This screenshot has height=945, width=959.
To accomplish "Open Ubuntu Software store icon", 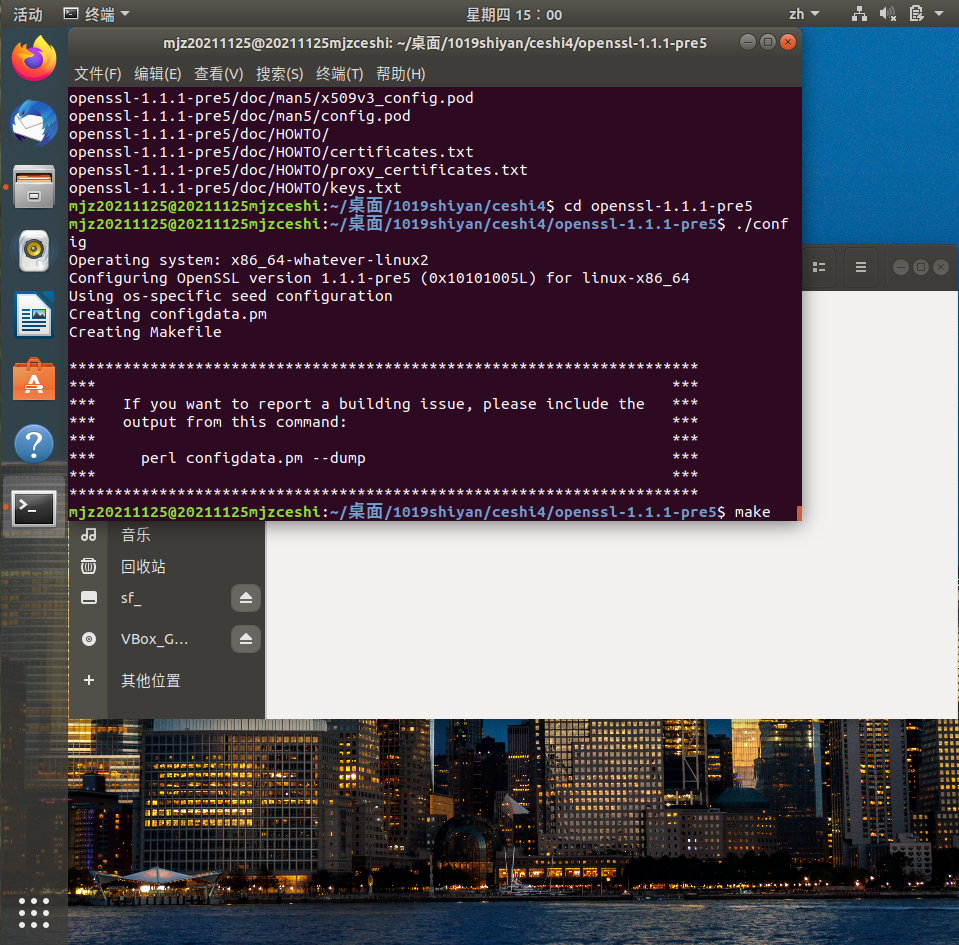I will pyautogui.click(x=34, y=379).
